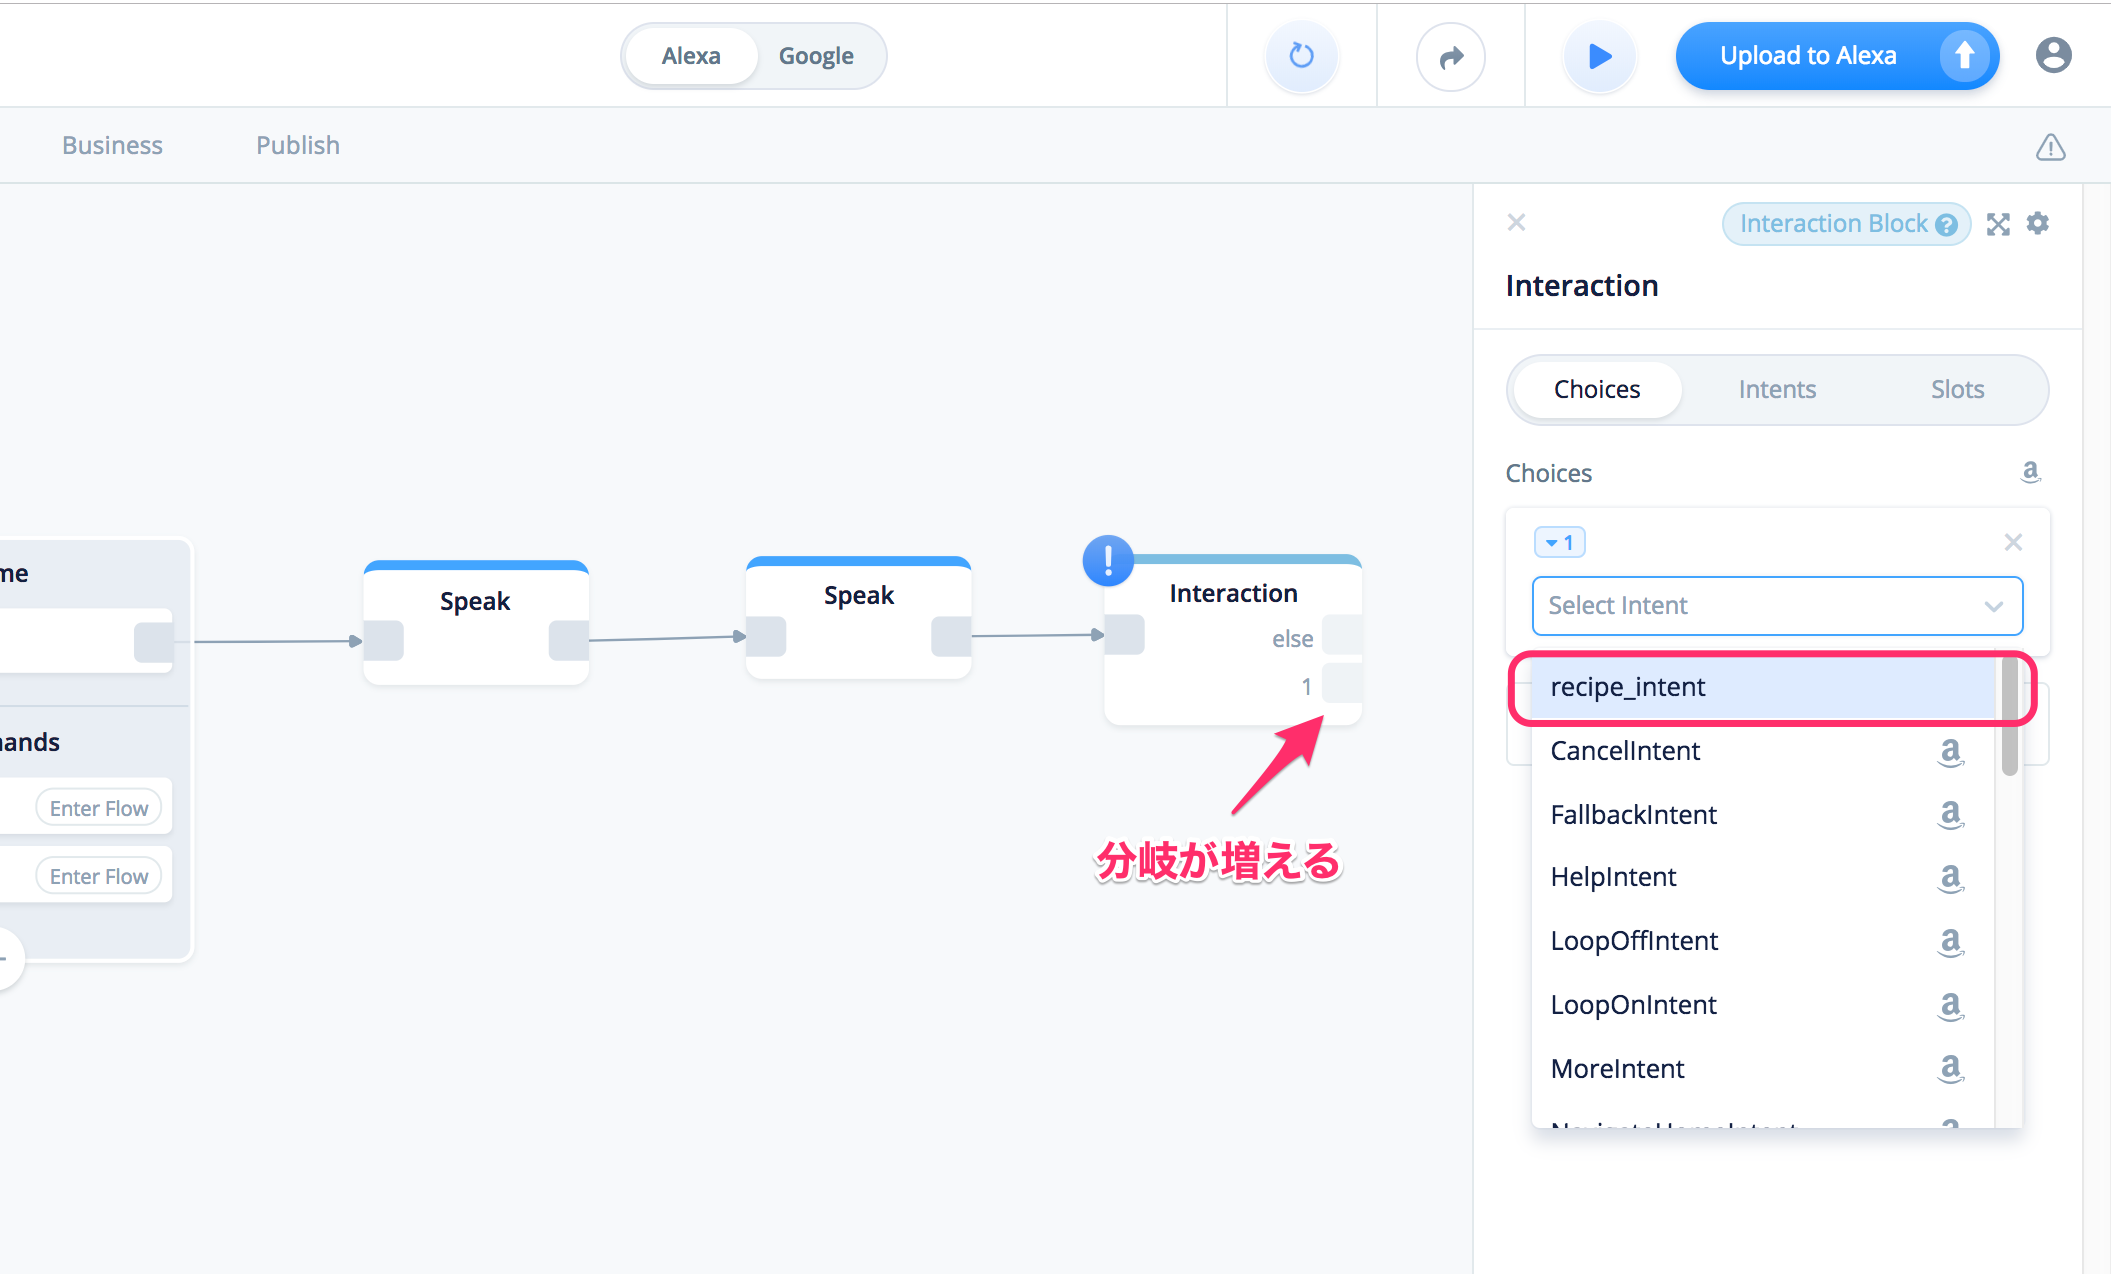Viewport: 2111px width, 1274px height.
Task: Click the blue refresh/undo circular arrow icon
Action: (1301, 56)
